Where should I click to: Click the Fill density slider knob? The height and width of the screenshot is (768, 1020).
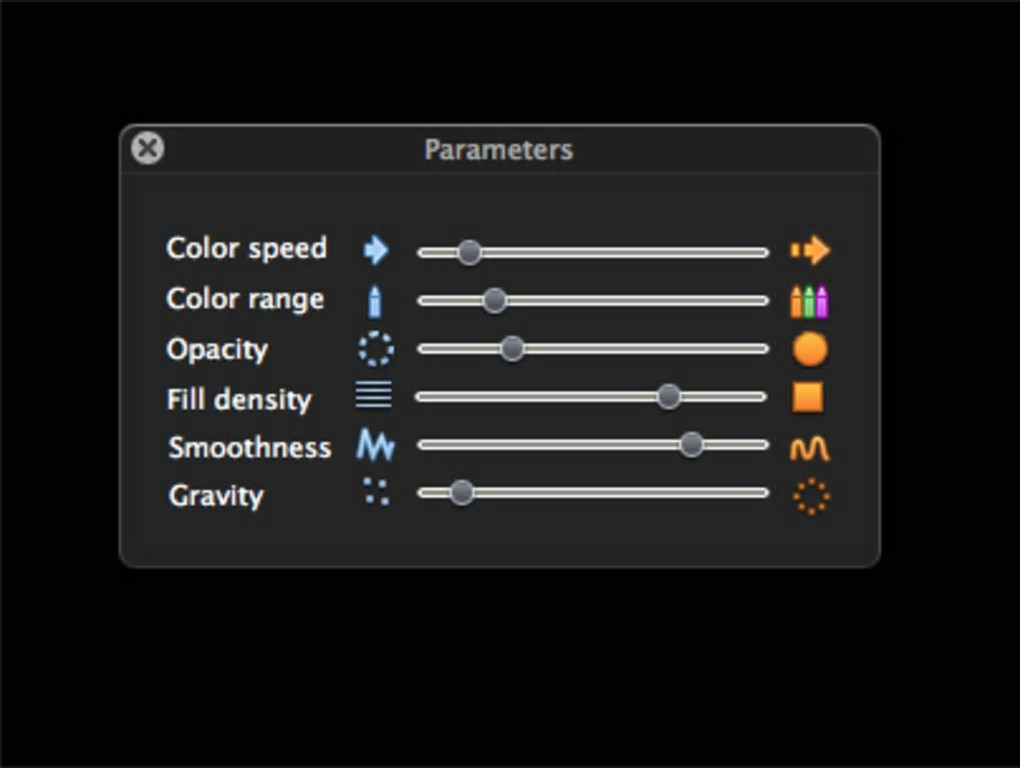pyautogui.click(x=669, y=396)
